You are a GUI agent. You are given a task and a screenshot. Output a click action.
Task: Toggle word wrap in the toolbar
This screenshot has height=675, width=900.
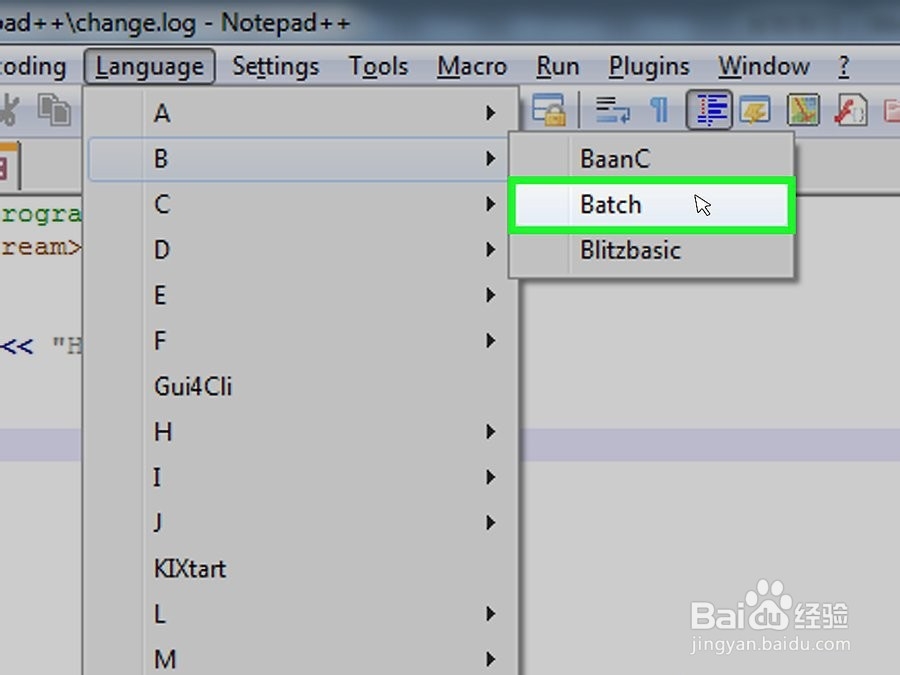tap(610, 110)
